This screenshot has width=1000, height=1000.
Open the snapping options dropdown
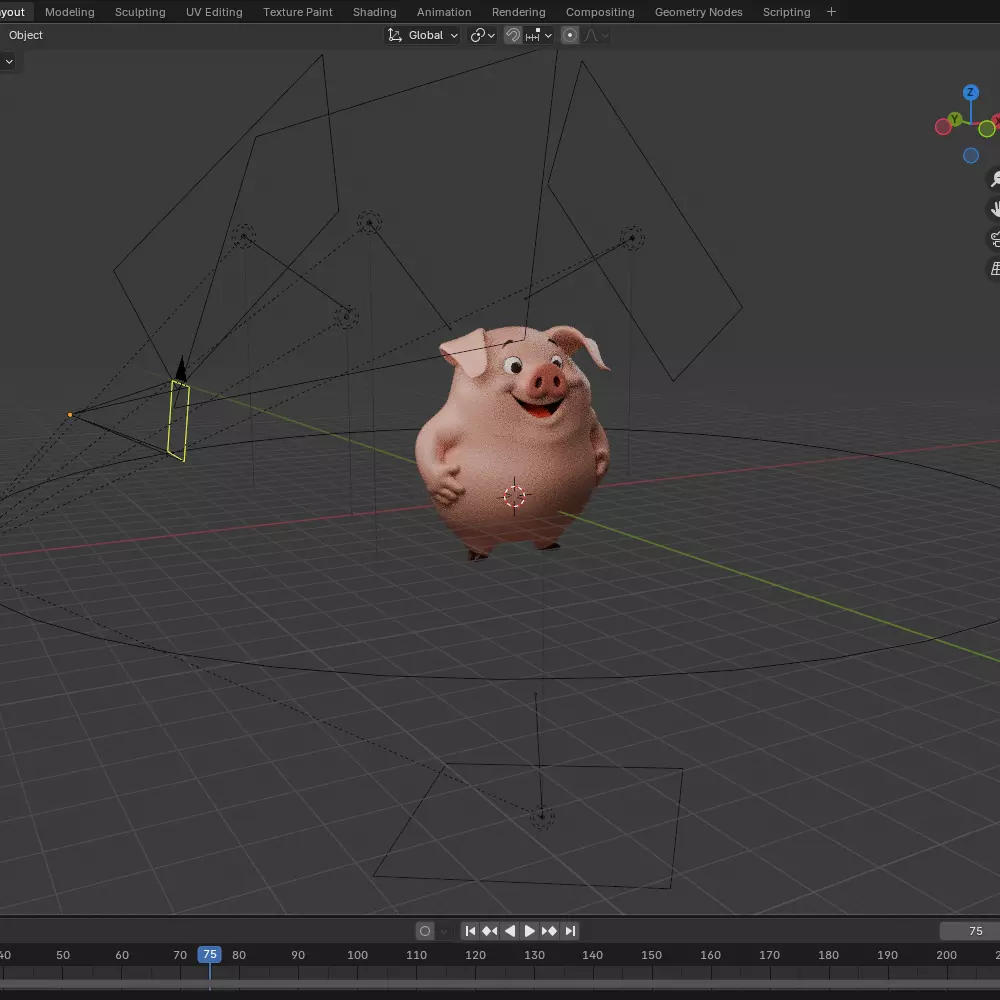coord(539,35)
